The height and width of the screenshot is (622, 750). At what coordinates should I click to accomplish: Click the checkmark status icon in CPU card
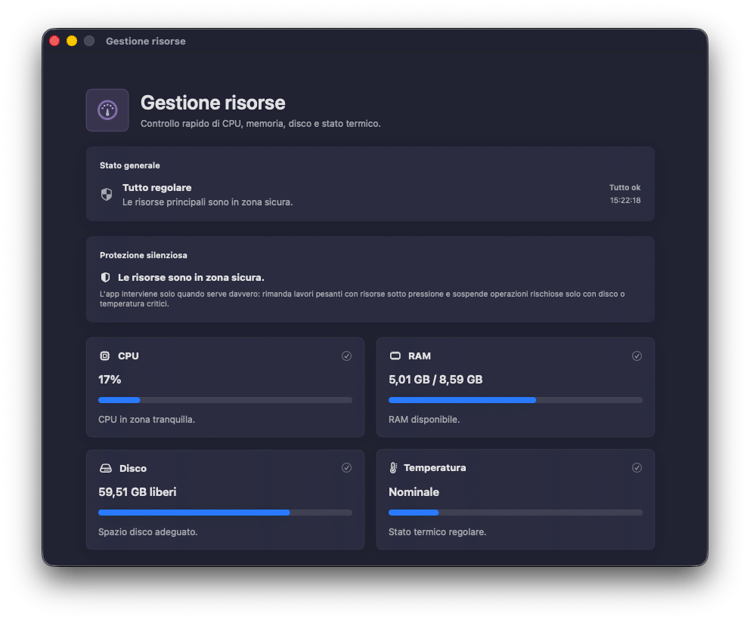[347, 356]
